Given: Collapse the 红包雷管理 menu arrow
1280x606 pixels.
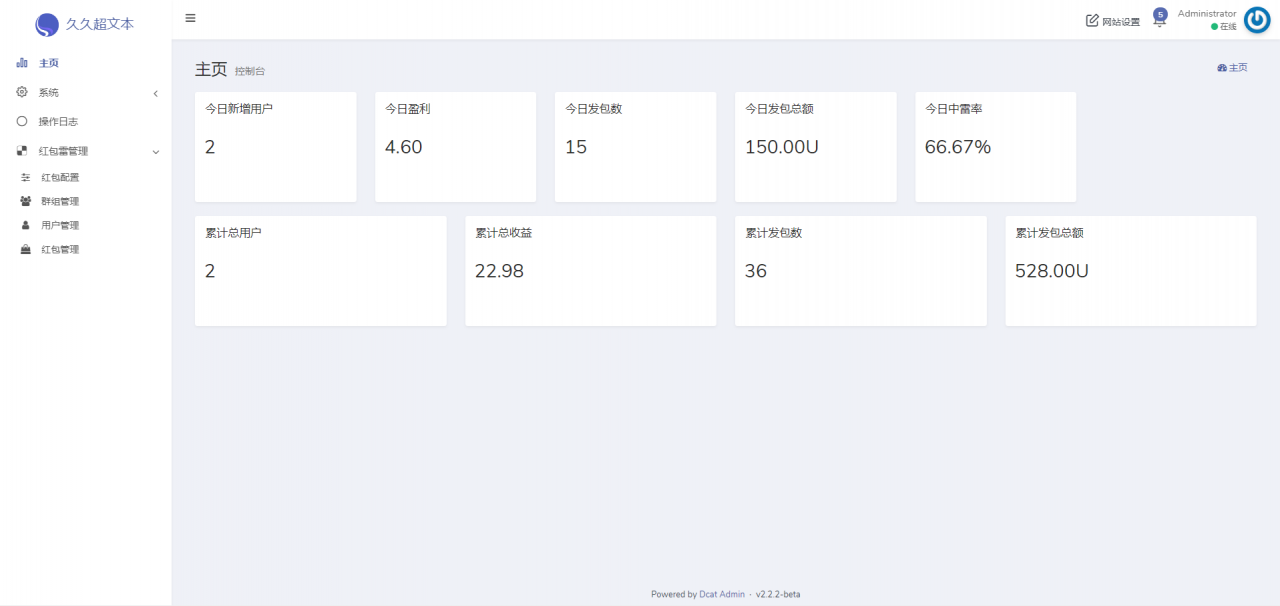Looking at the screenshot, I should [x=156, y=152].
